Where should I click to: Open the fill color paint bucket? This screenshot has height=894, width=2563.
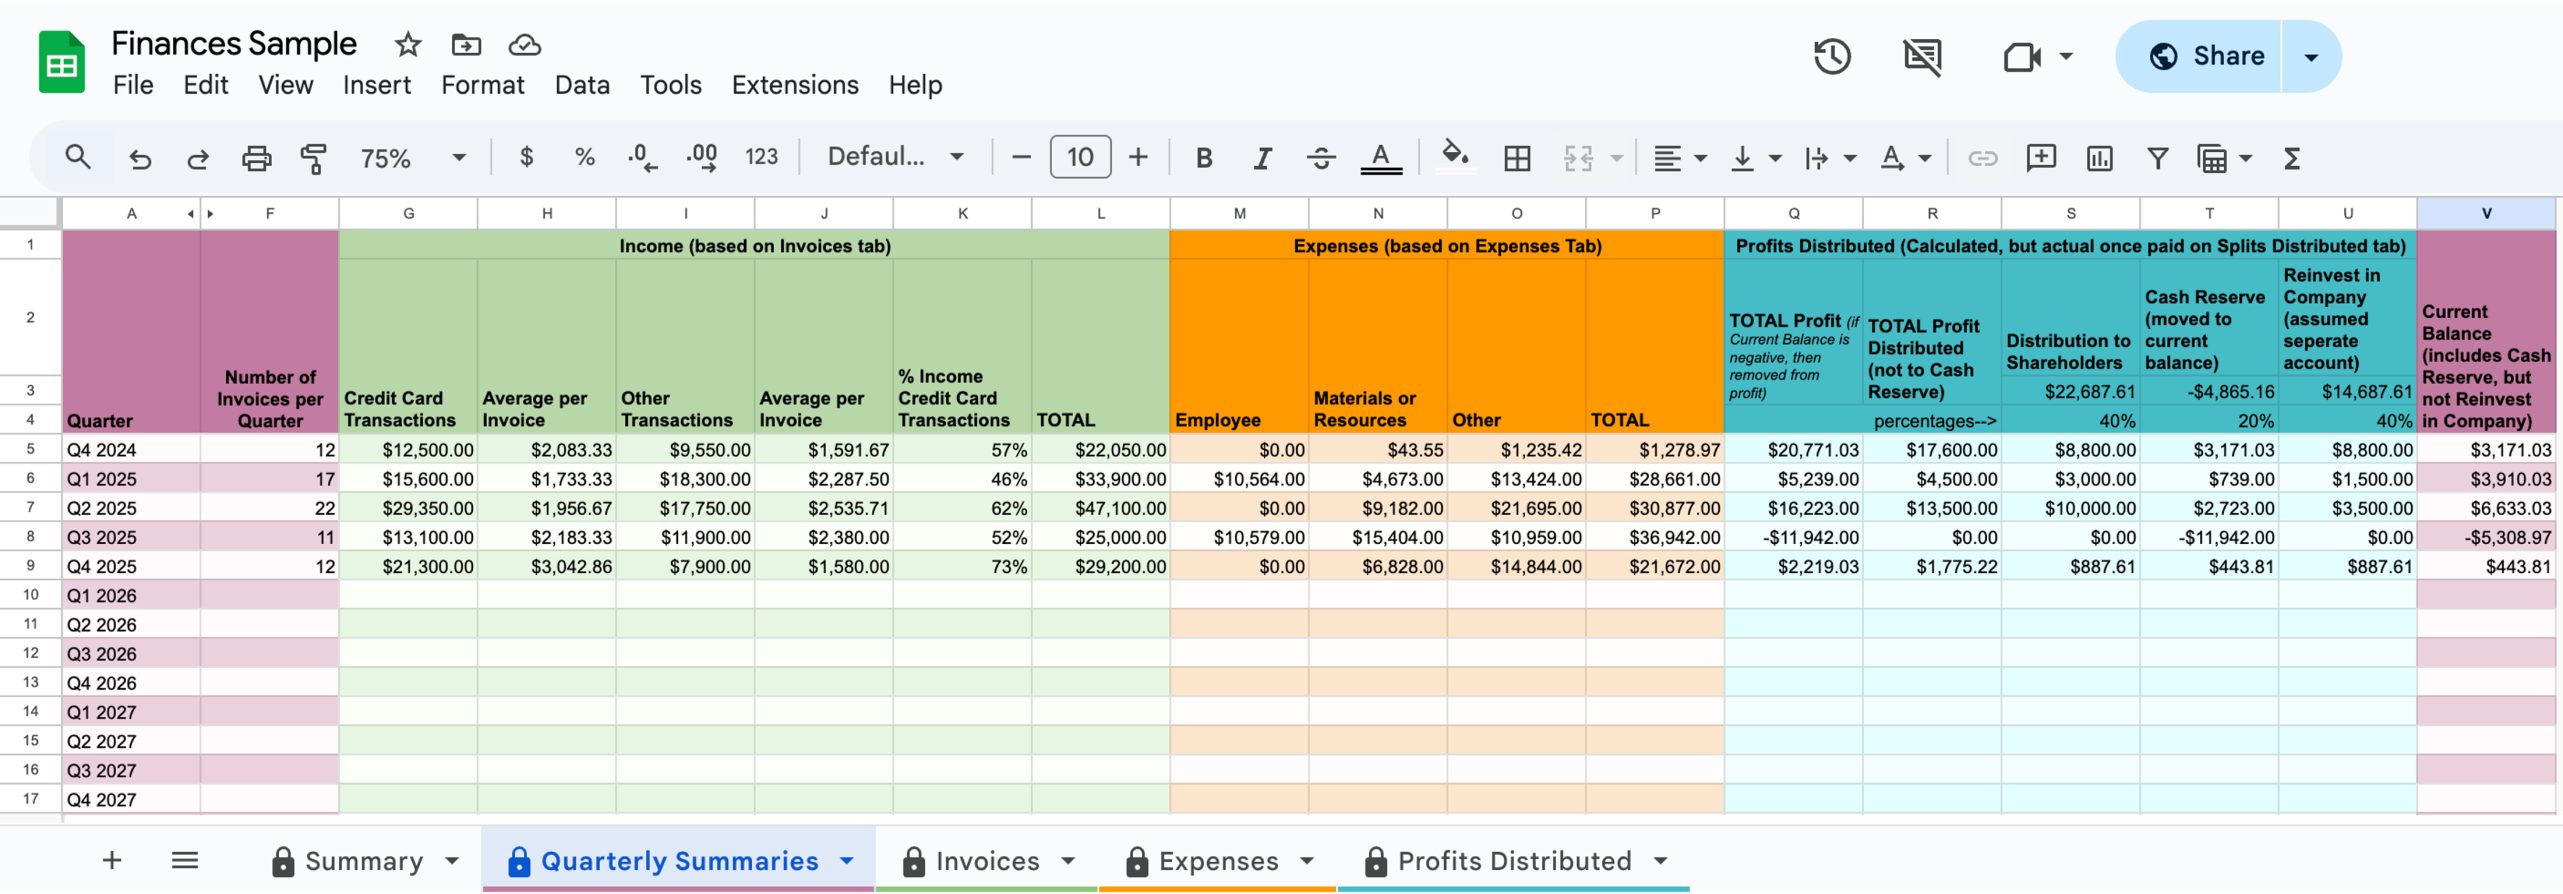[x=1454, y=157]
